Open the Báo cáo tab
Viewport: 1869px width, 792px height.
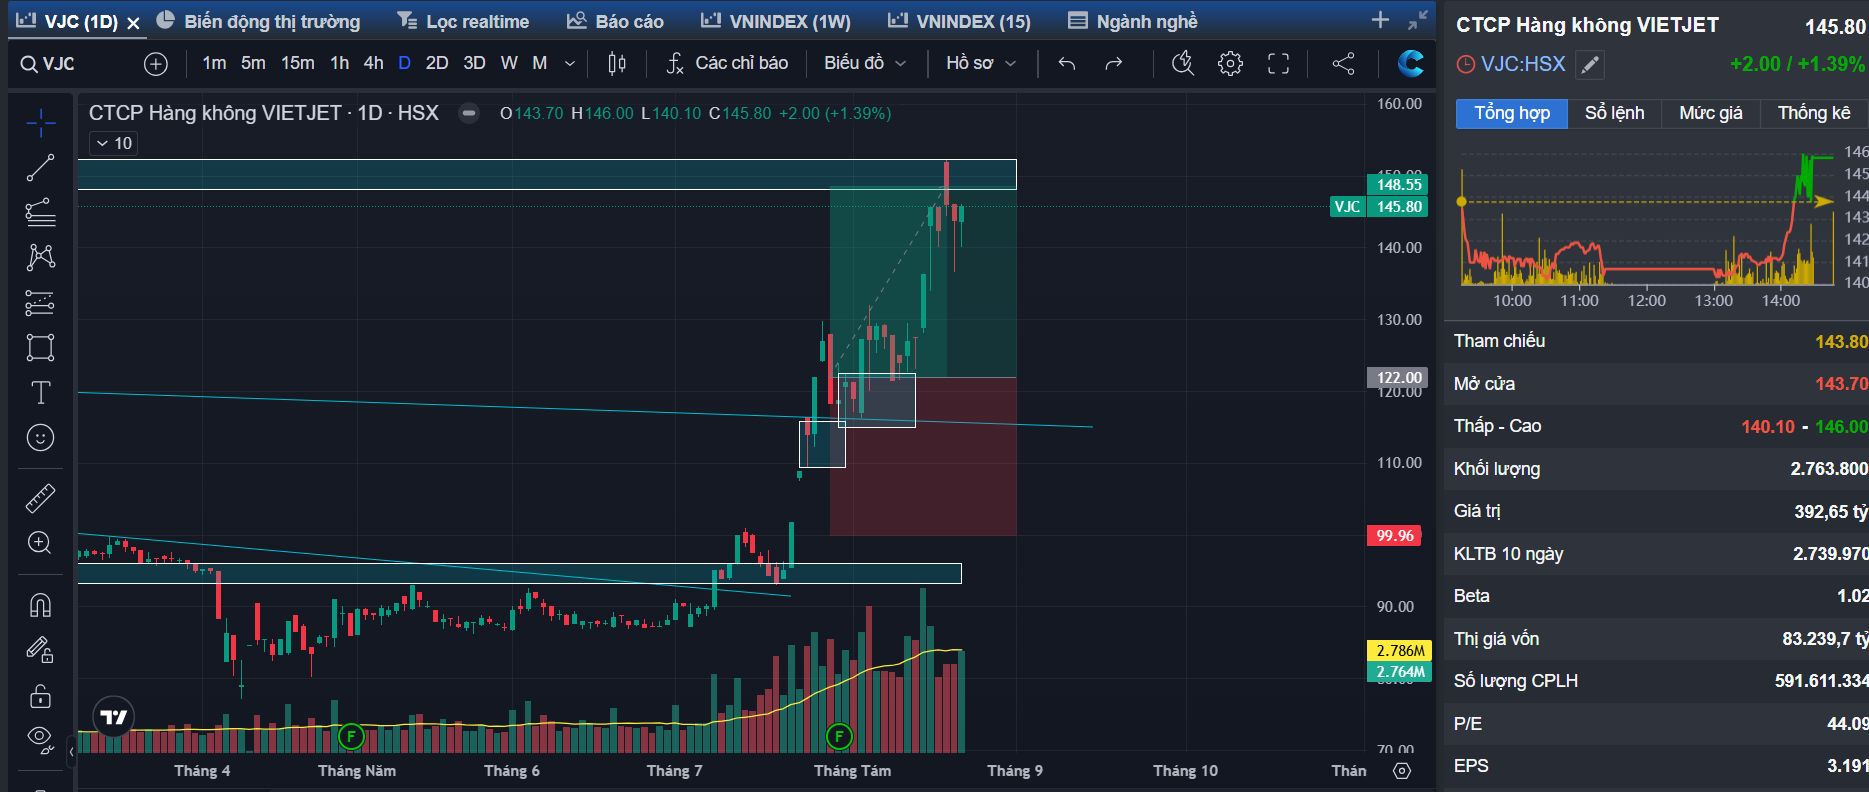(x=615, y=21)
